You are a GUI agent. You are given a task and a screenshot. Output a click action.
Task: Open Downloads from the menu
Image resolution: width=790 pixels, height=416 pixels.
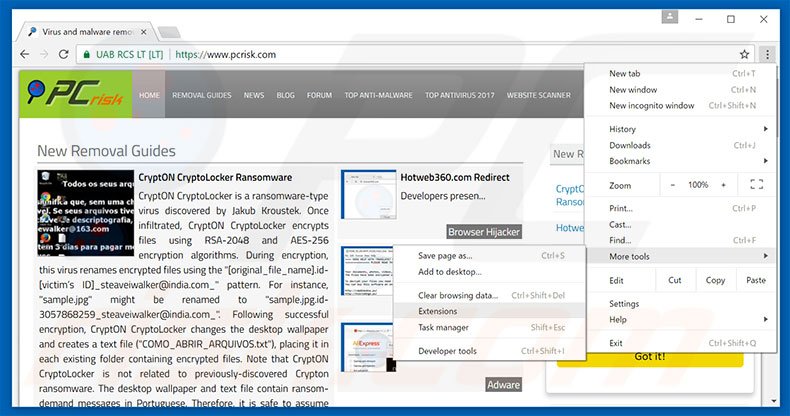[x=681, y=145]
